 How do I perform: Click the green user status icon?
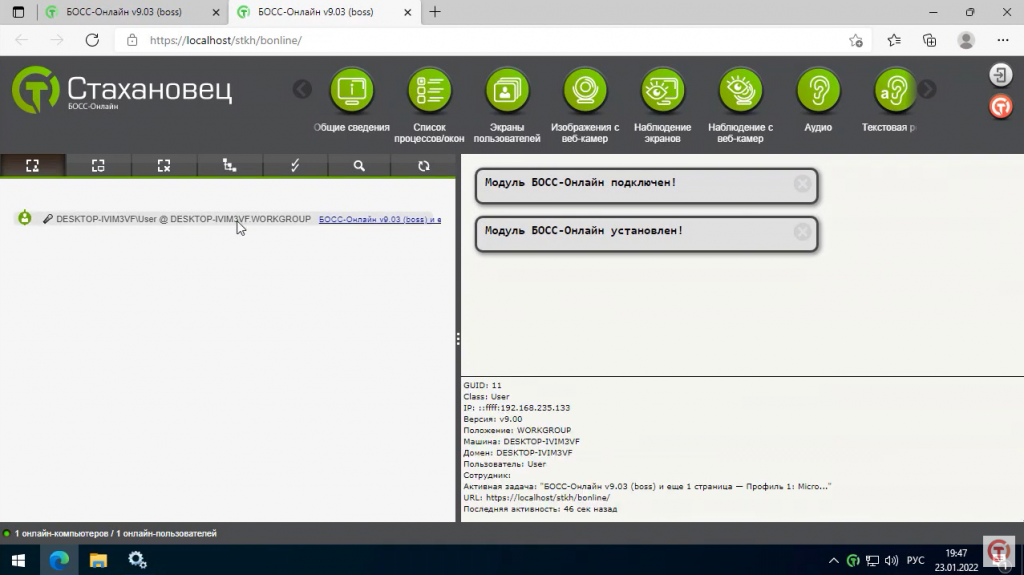(x=25, y=218)
